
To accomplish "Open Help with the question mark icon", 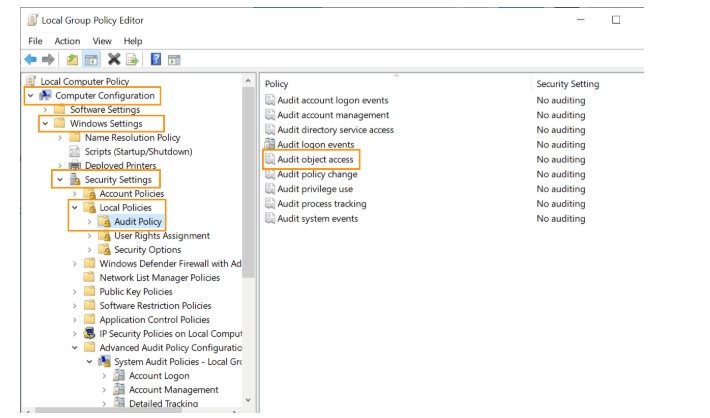I will 156,59.
